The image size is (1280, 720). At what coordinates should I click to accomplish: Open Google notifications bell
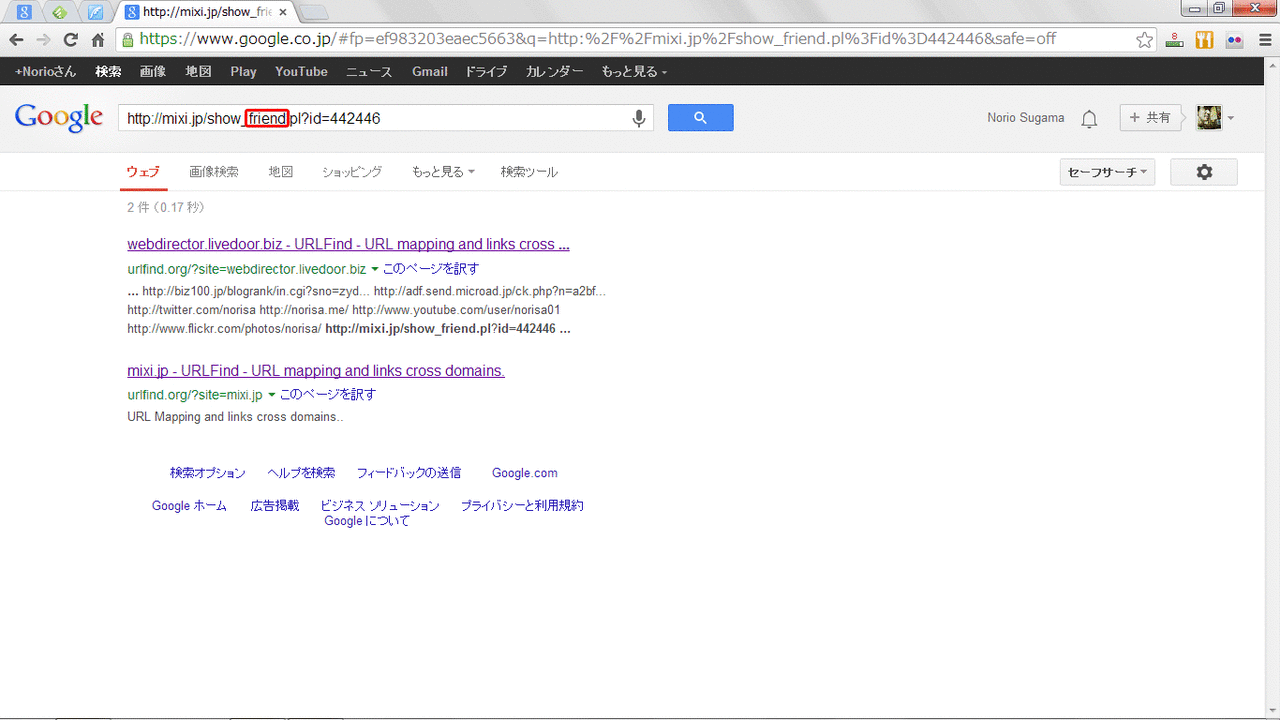[1089, 119]
